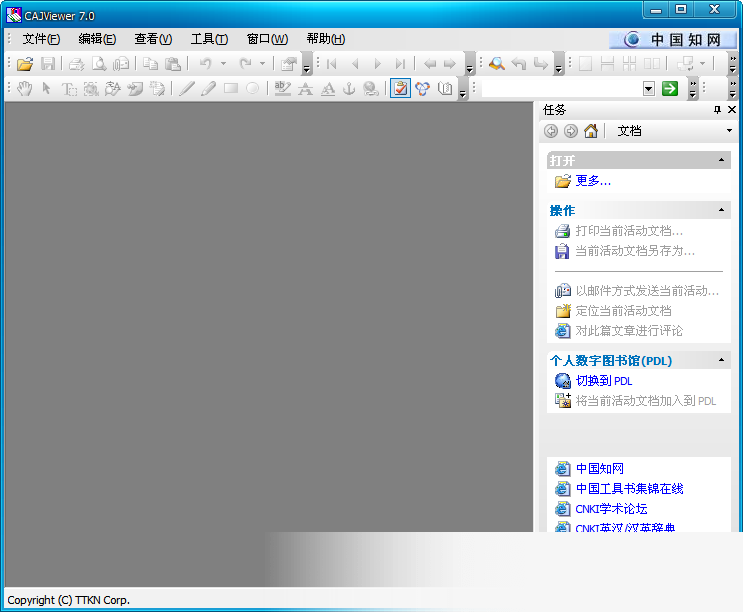Click the open book dictionary icon
The image size is (743, 612).
(445, 89)
